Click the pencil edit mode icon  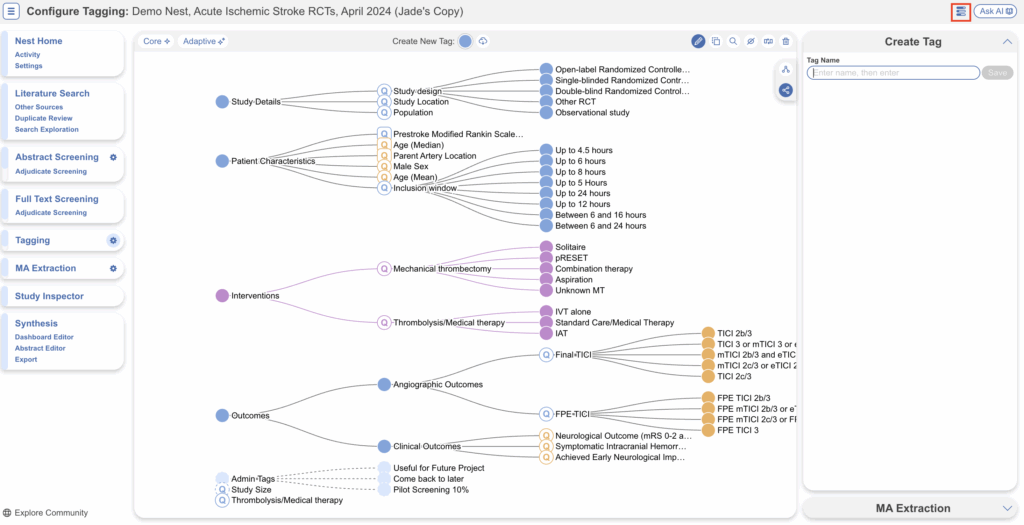698,41
